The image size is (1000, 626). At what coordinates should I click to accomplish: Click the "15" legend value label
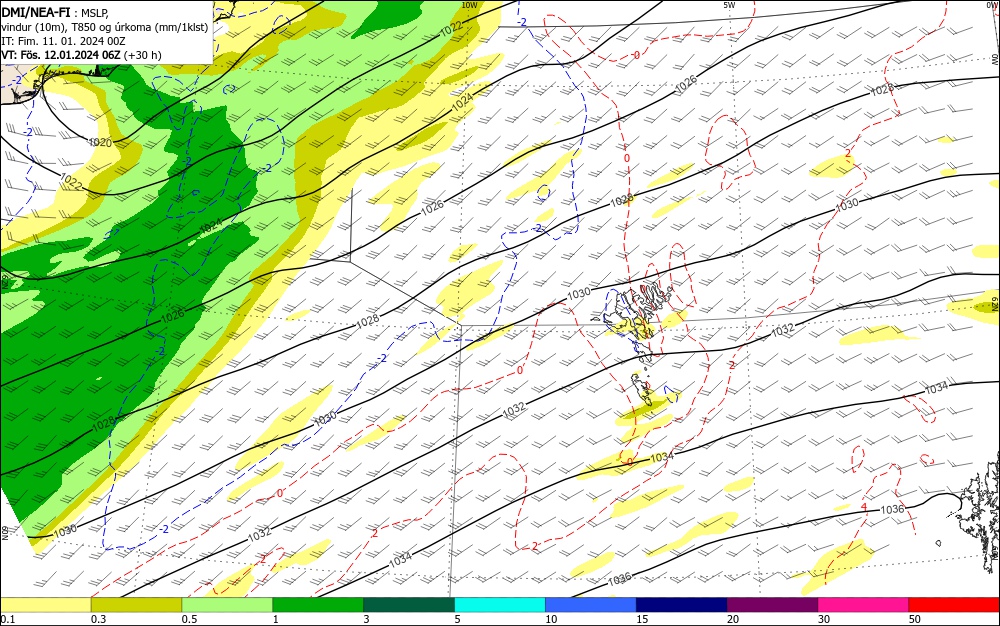point(642,619)
